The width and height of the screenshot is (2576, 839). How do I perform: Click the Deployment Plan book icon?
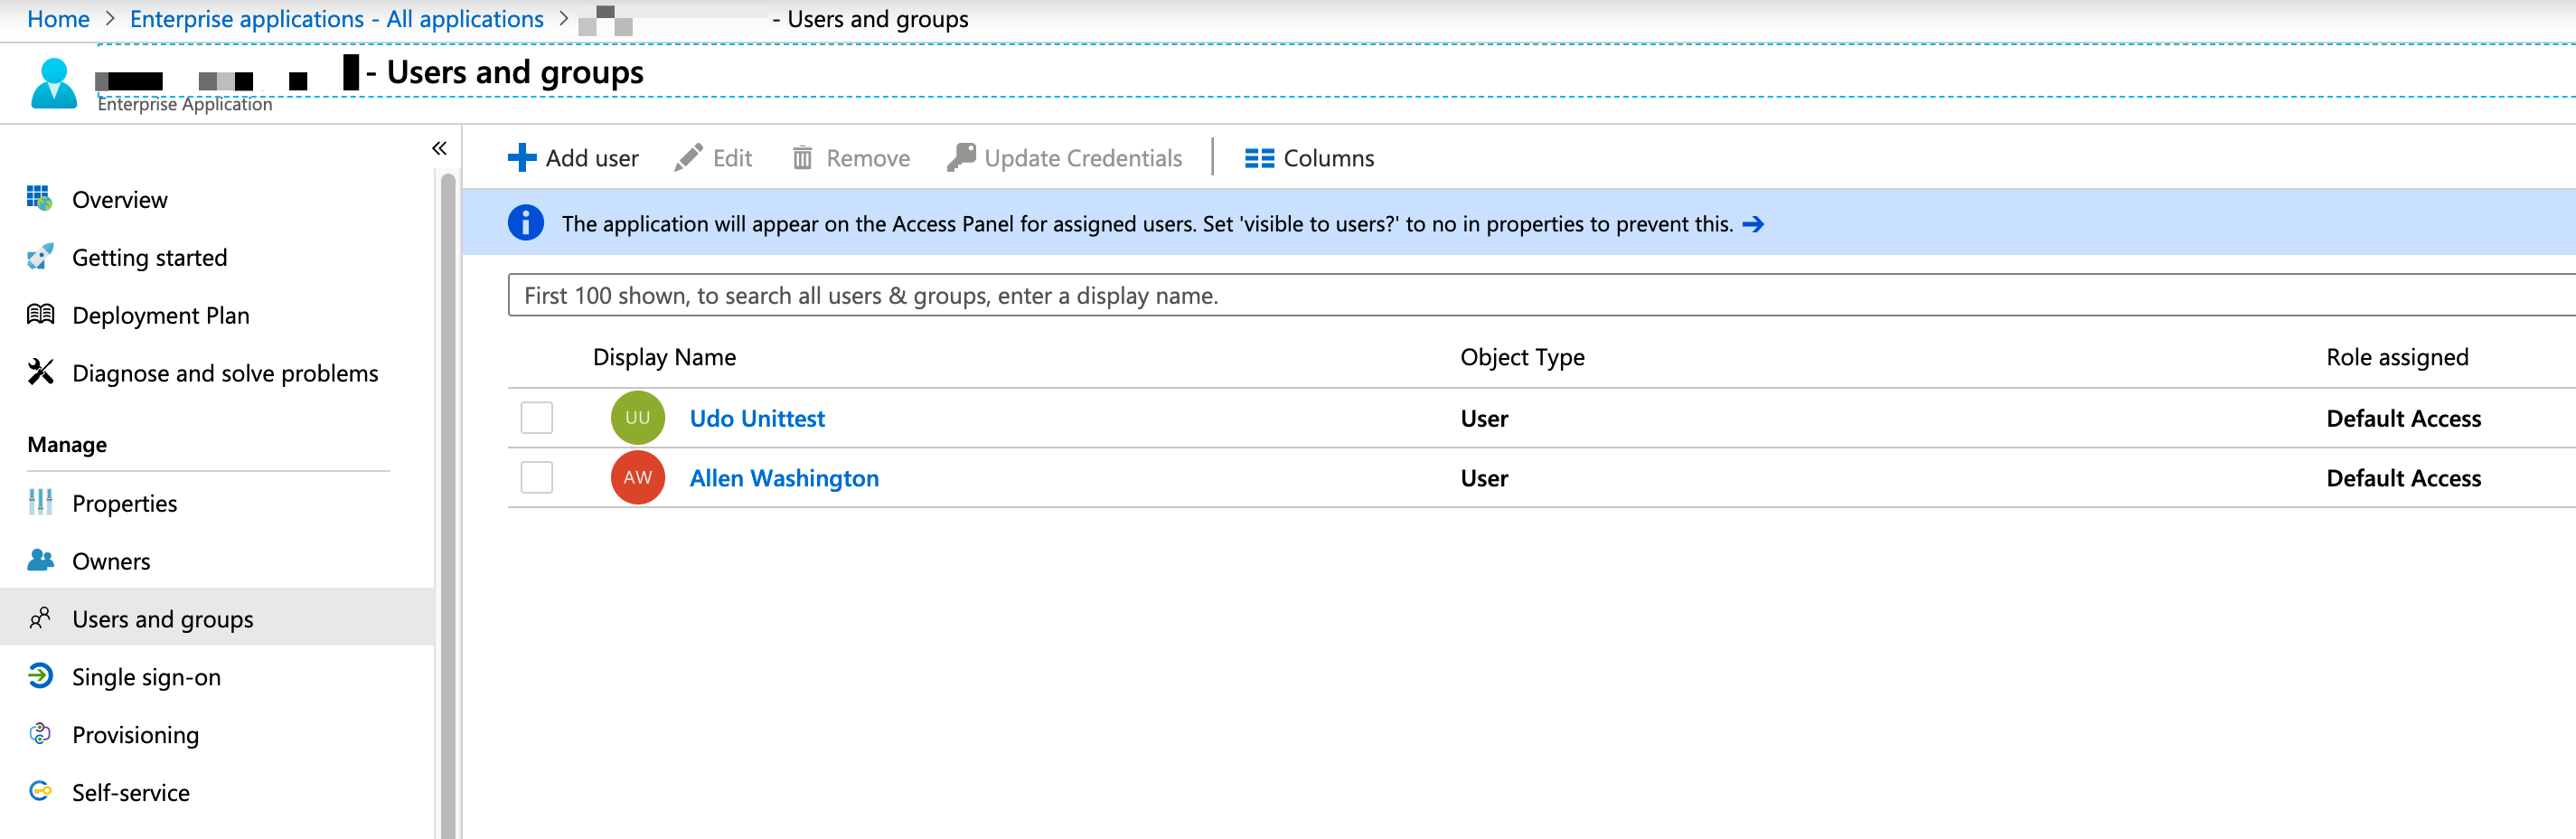(x=40, y=314)
